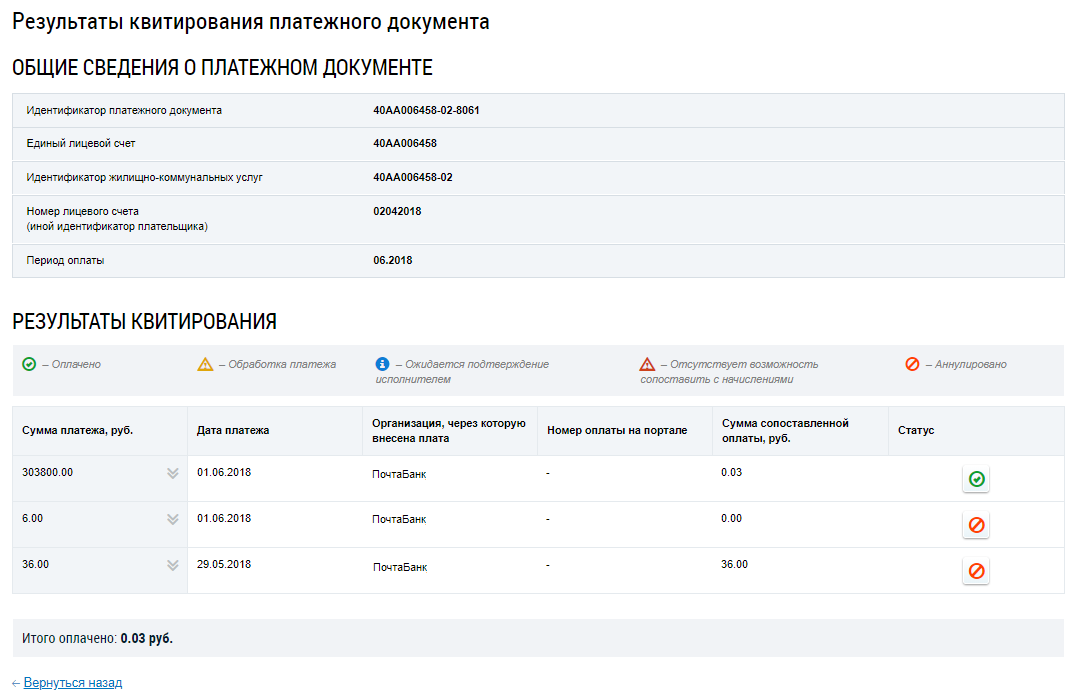Click the blue info 'Ожидается подтверждение' icon
The width and height of the screenshot is (1087, 695).
(x=382, y=364)
